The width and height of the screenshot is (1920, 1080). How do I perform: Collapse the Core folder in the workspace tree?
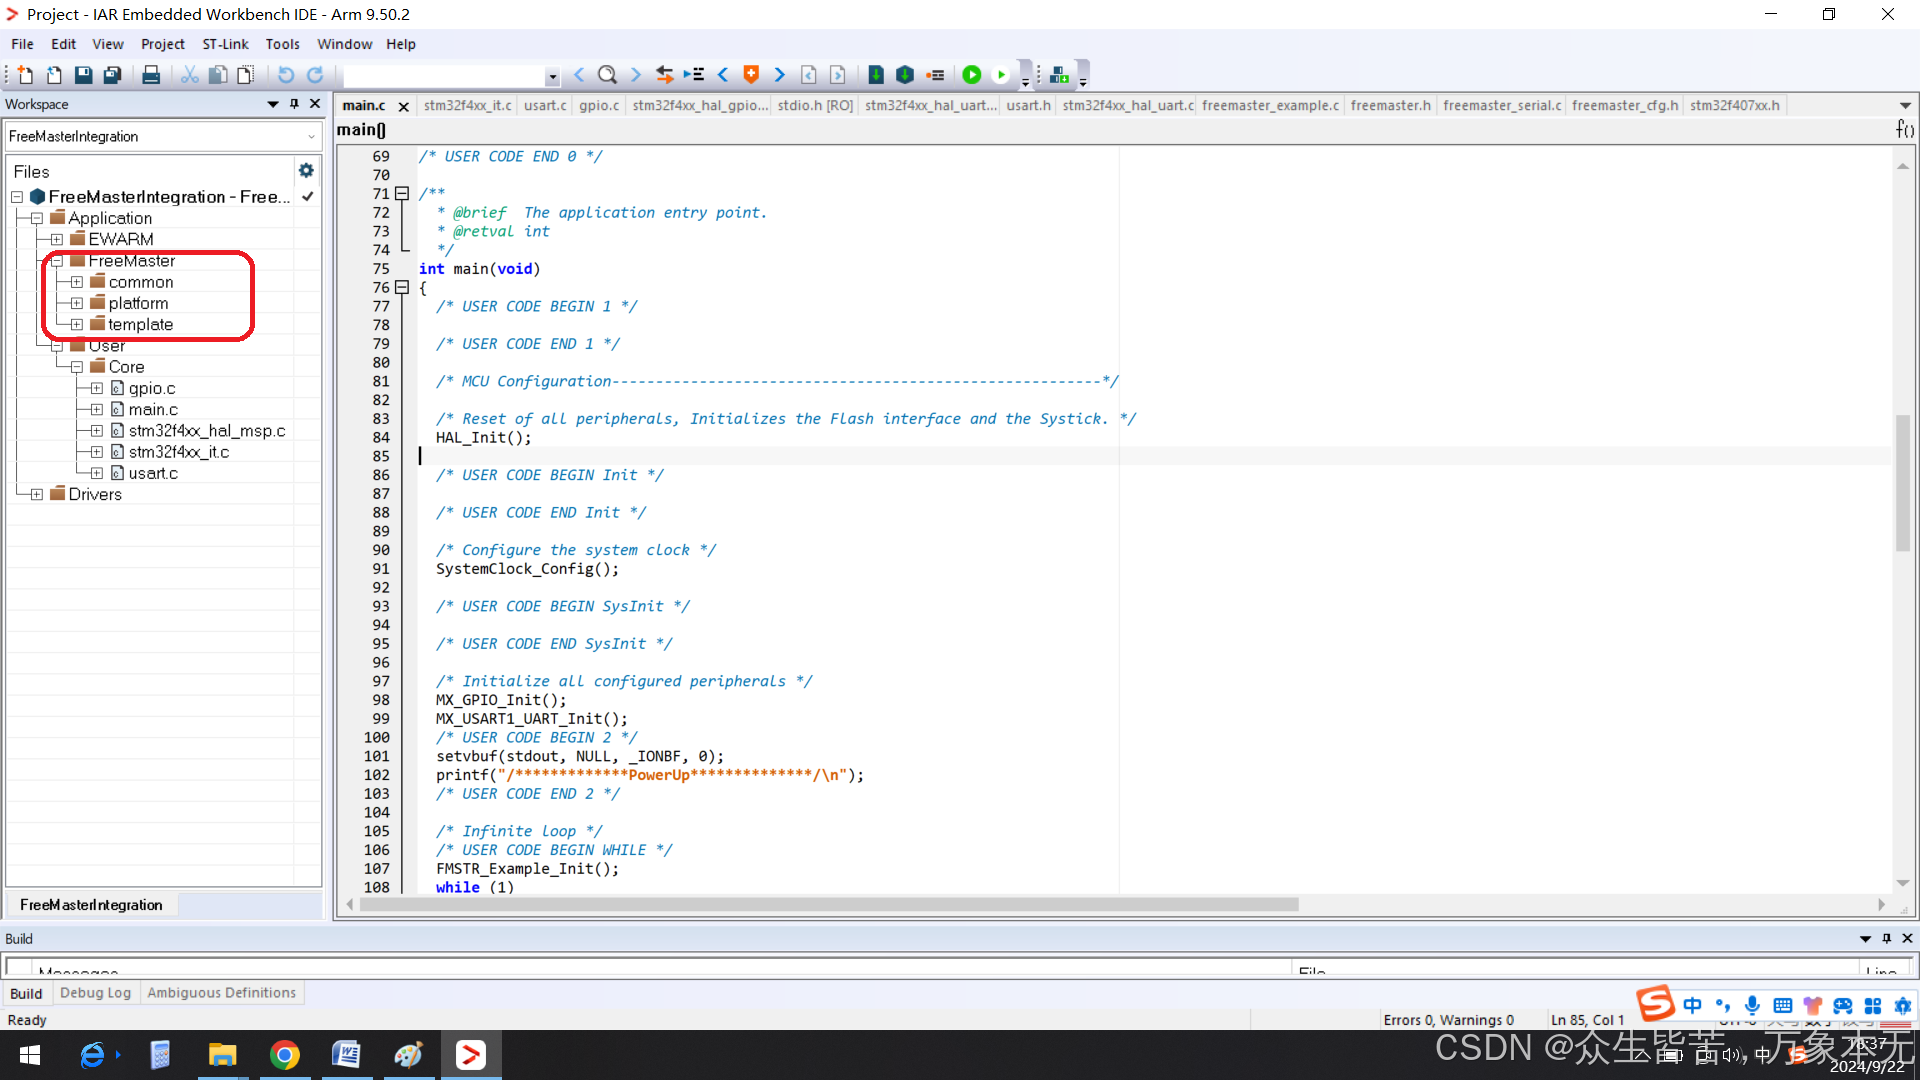[77, 366]
